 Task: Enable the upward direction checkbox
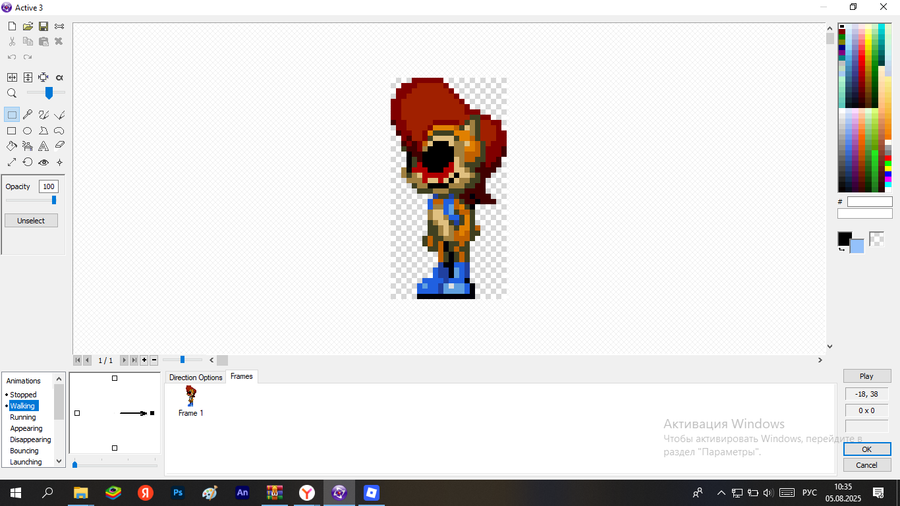(x=114, y=378)
